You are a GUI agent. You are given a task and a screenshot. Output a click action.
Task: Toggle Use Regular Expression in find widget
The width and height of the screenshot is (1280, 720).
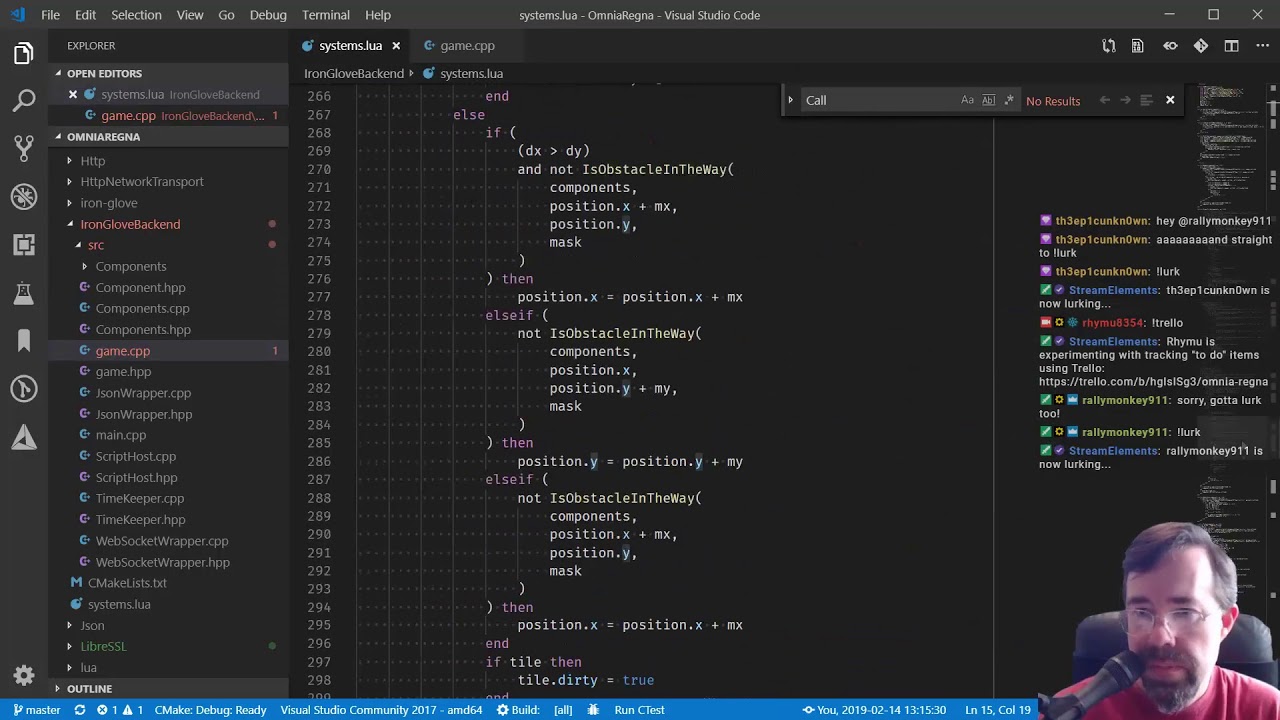1009,100
